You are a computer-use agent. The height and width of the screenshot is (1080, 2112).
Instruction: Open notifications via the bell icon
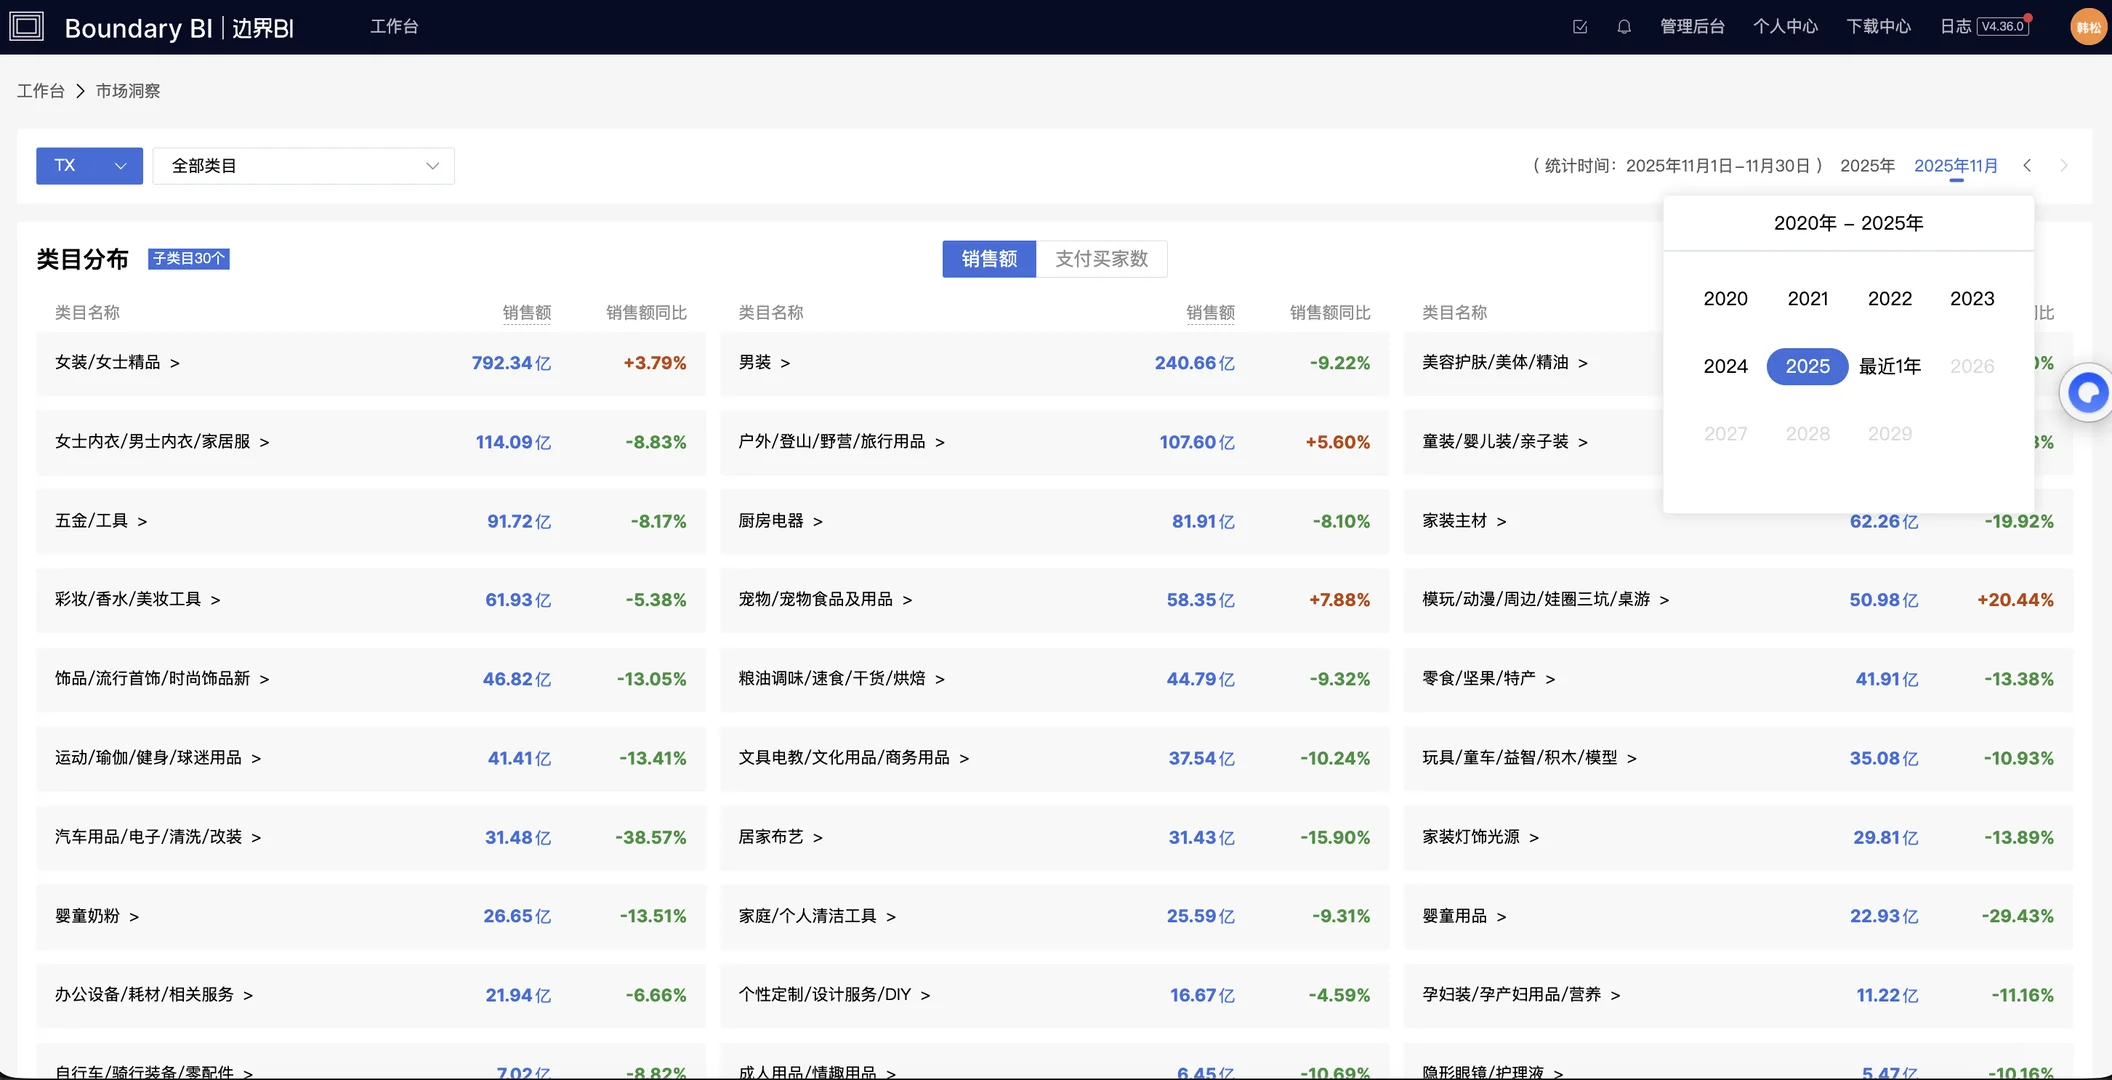click(1623, 27)
